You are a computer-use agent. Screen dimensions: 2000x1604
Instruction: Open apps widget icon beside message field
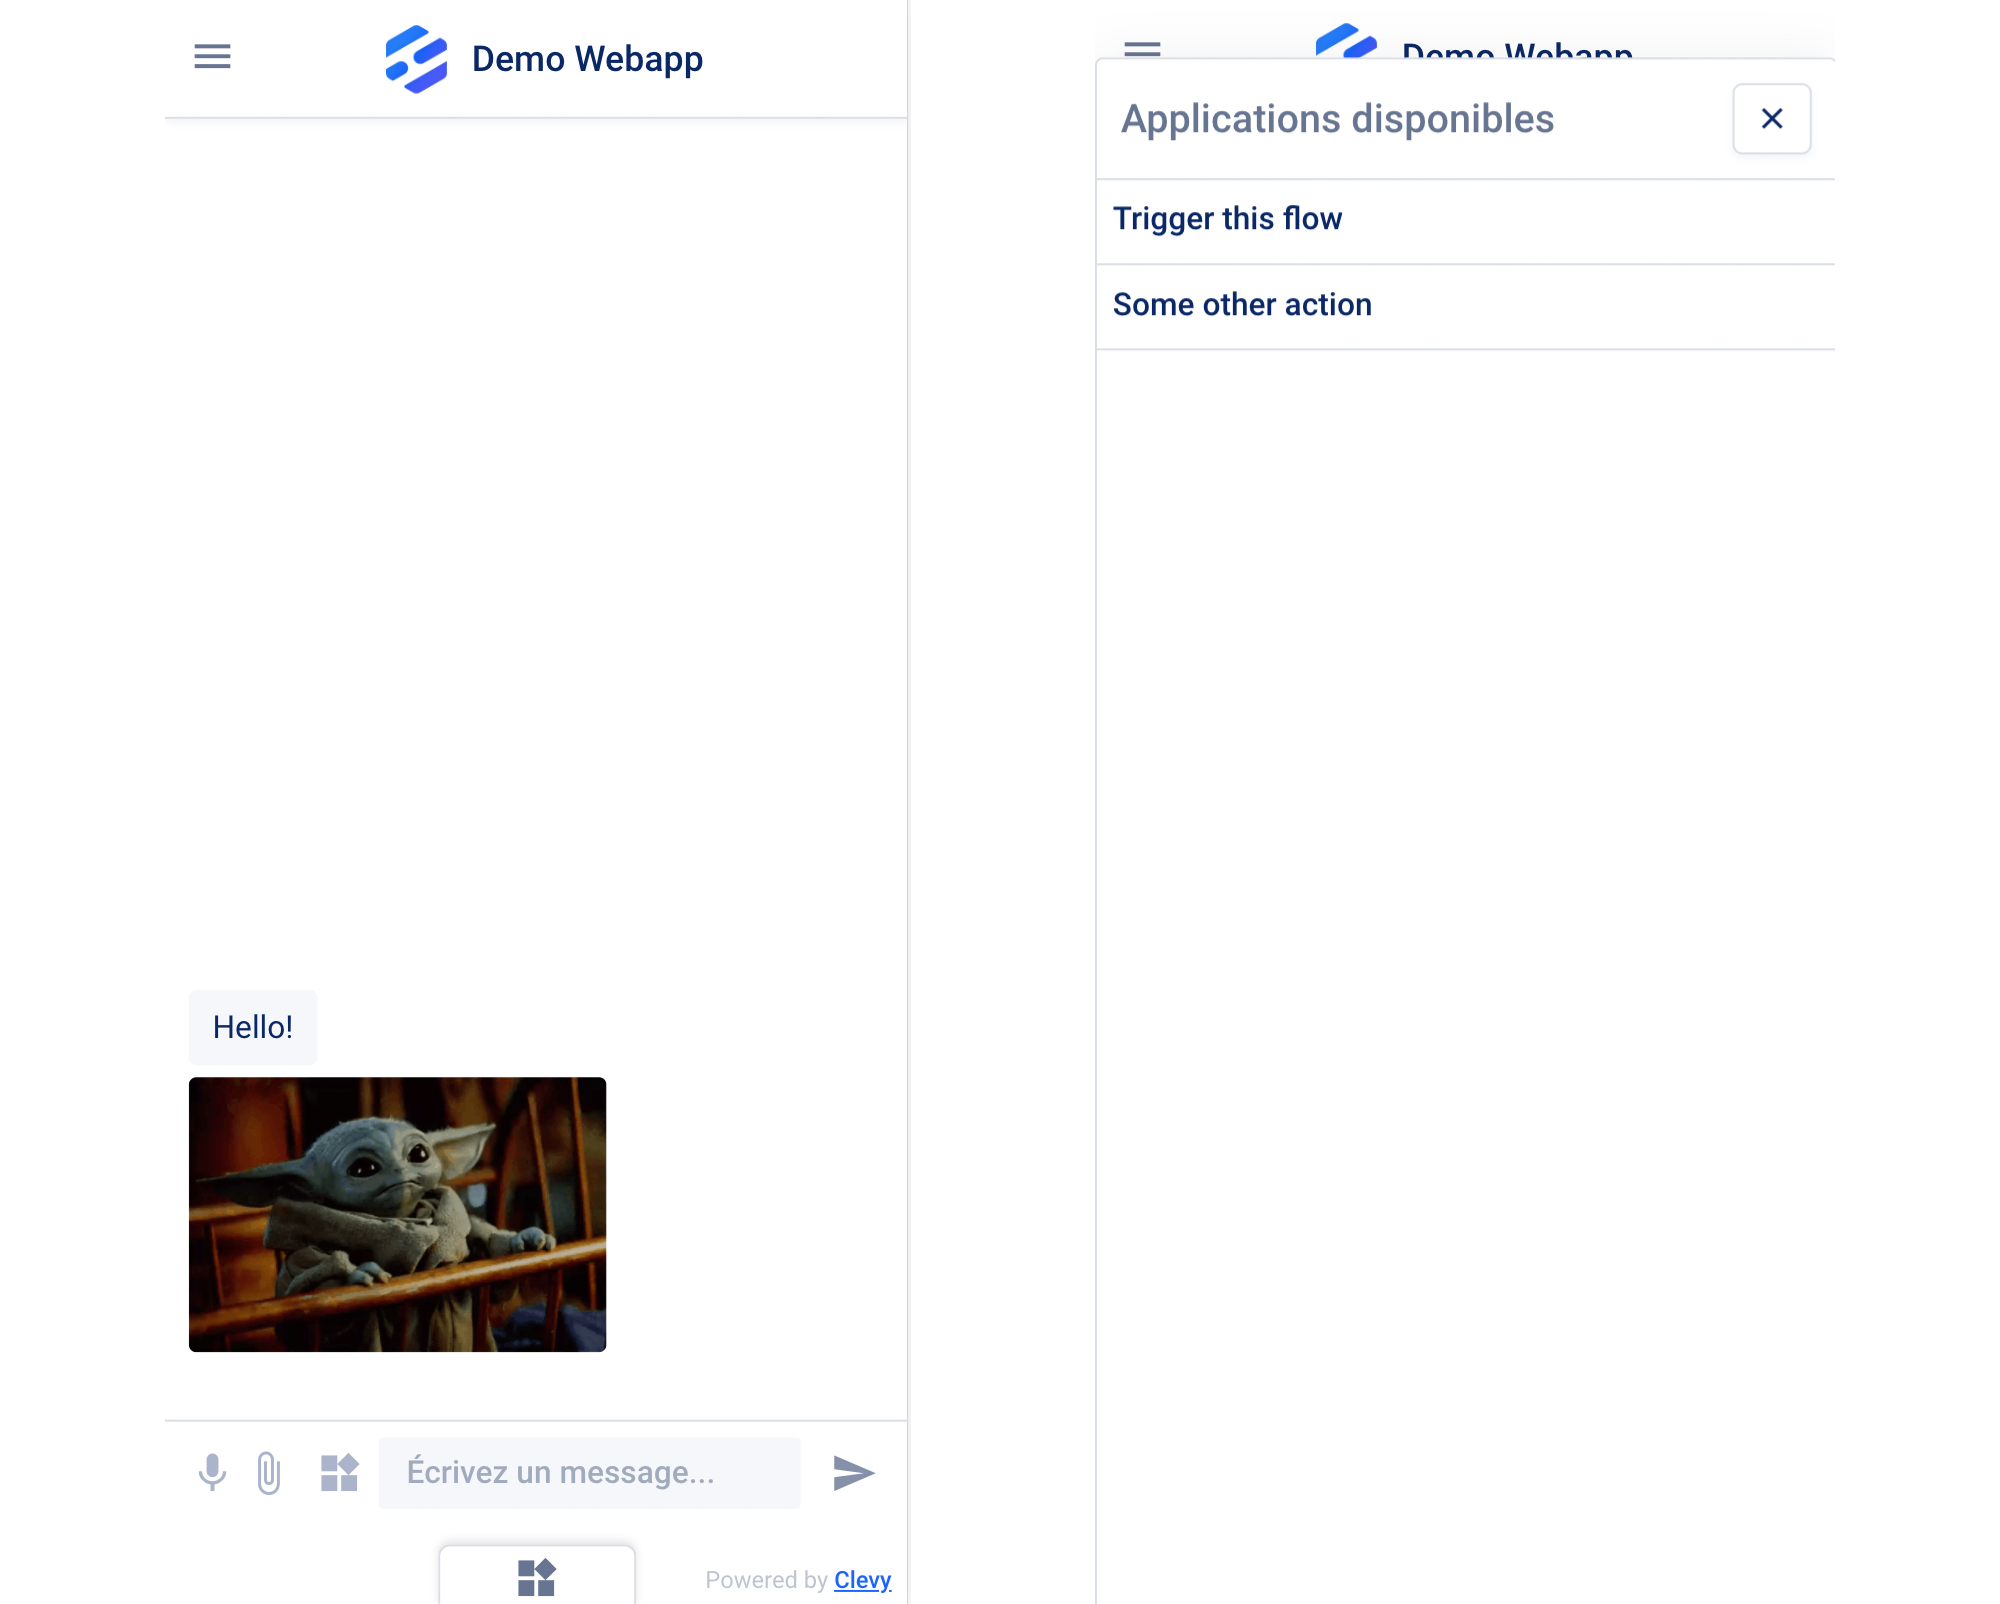pos(339,1473)
